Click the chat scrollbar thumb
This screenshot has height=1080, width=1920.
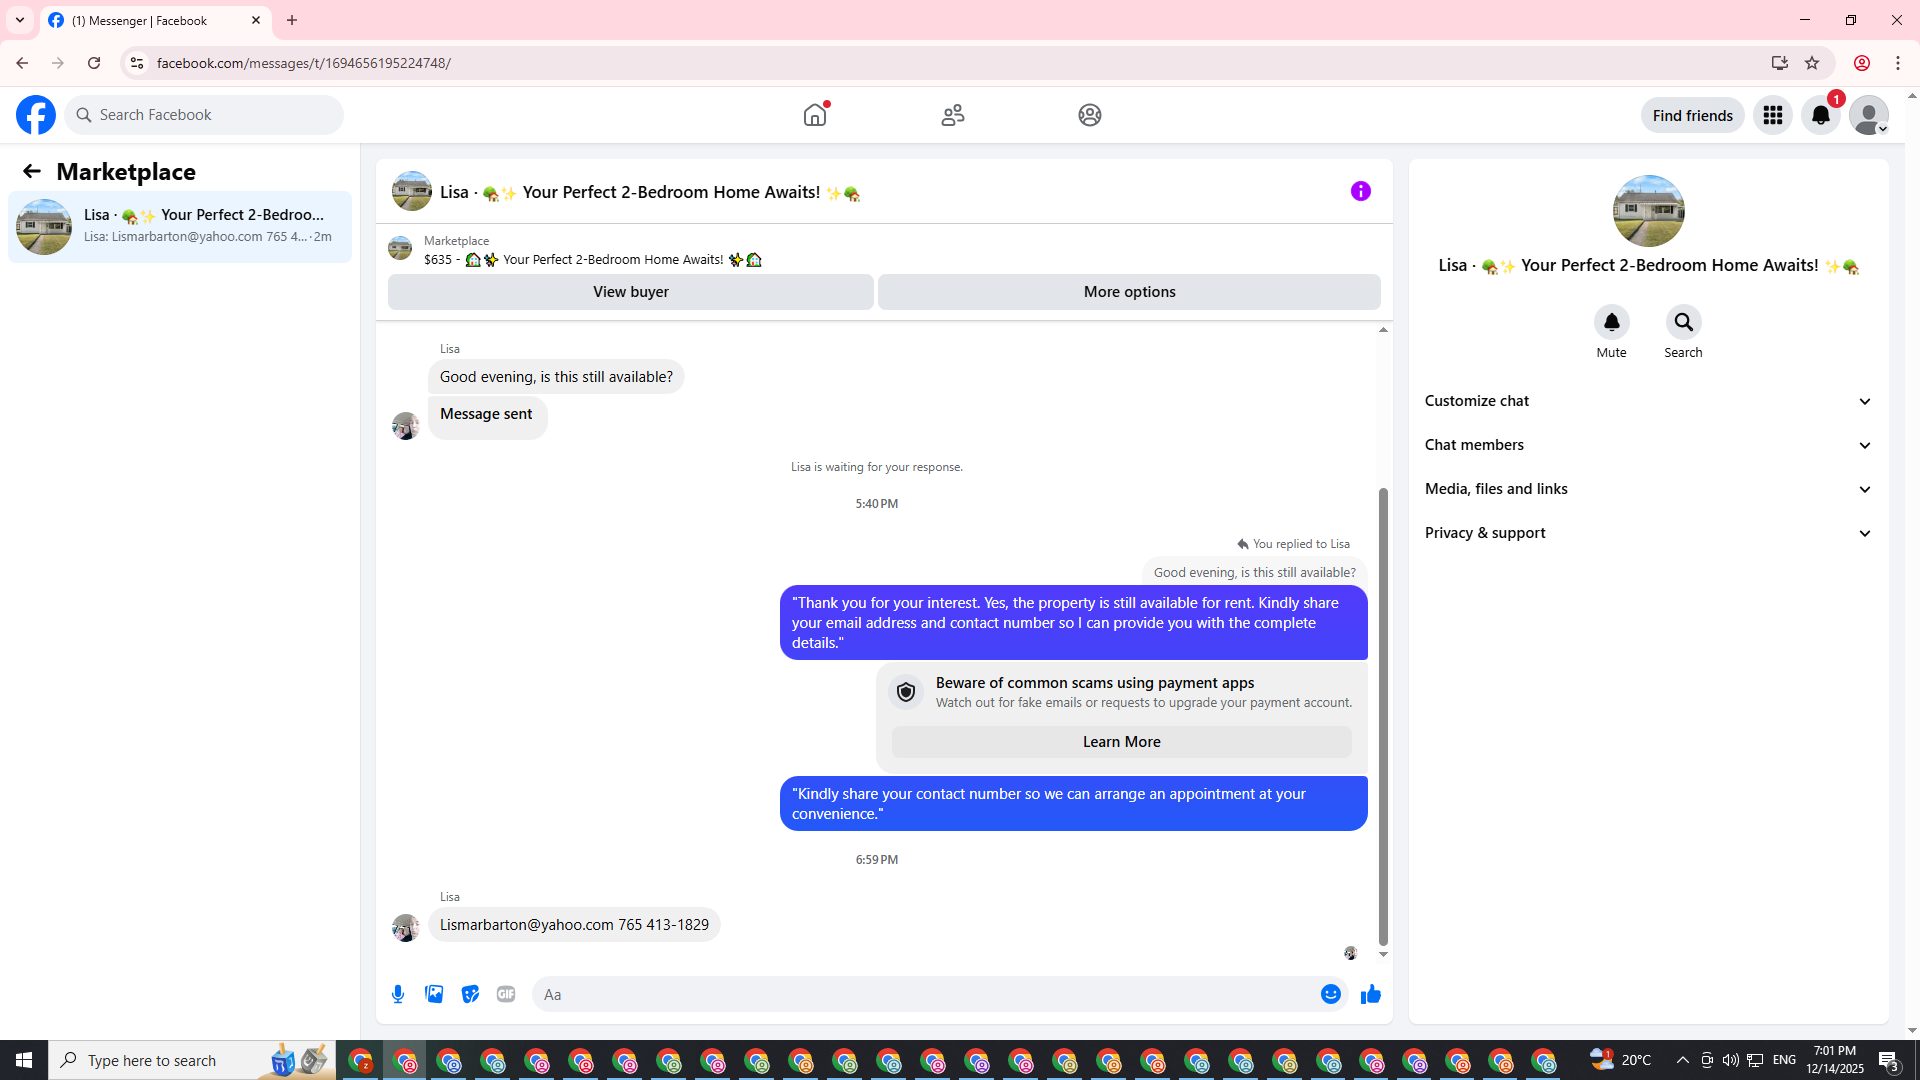(x=1383, y=715)
